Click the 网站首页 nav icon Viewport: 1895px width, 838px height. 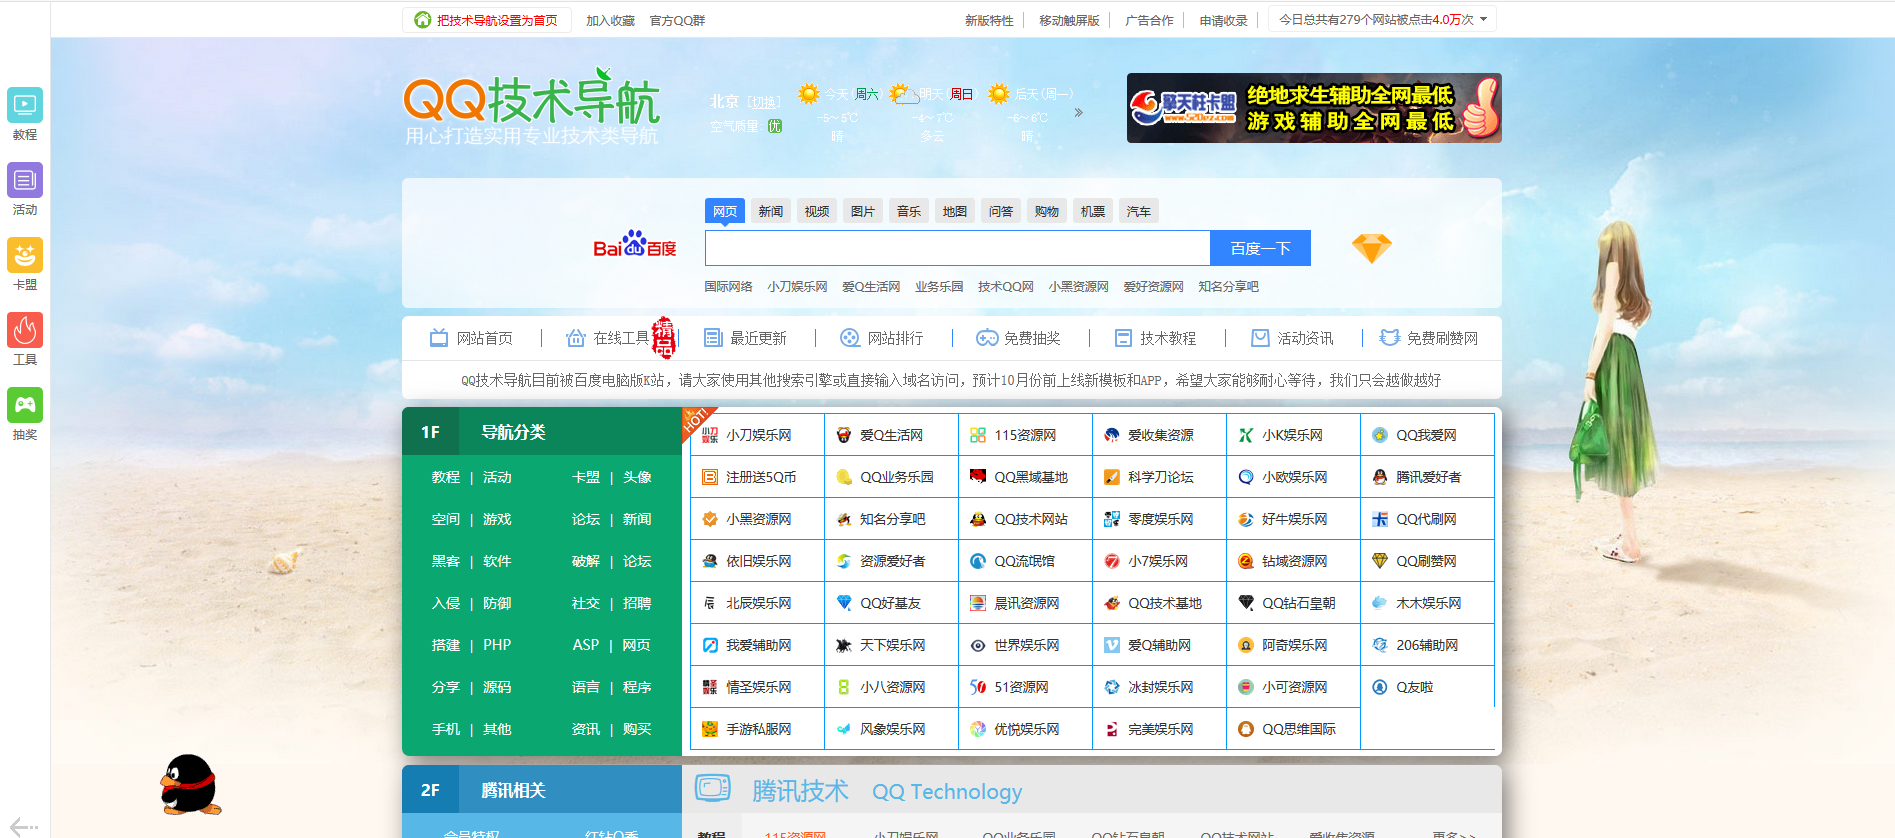click(x=439, y=338)
